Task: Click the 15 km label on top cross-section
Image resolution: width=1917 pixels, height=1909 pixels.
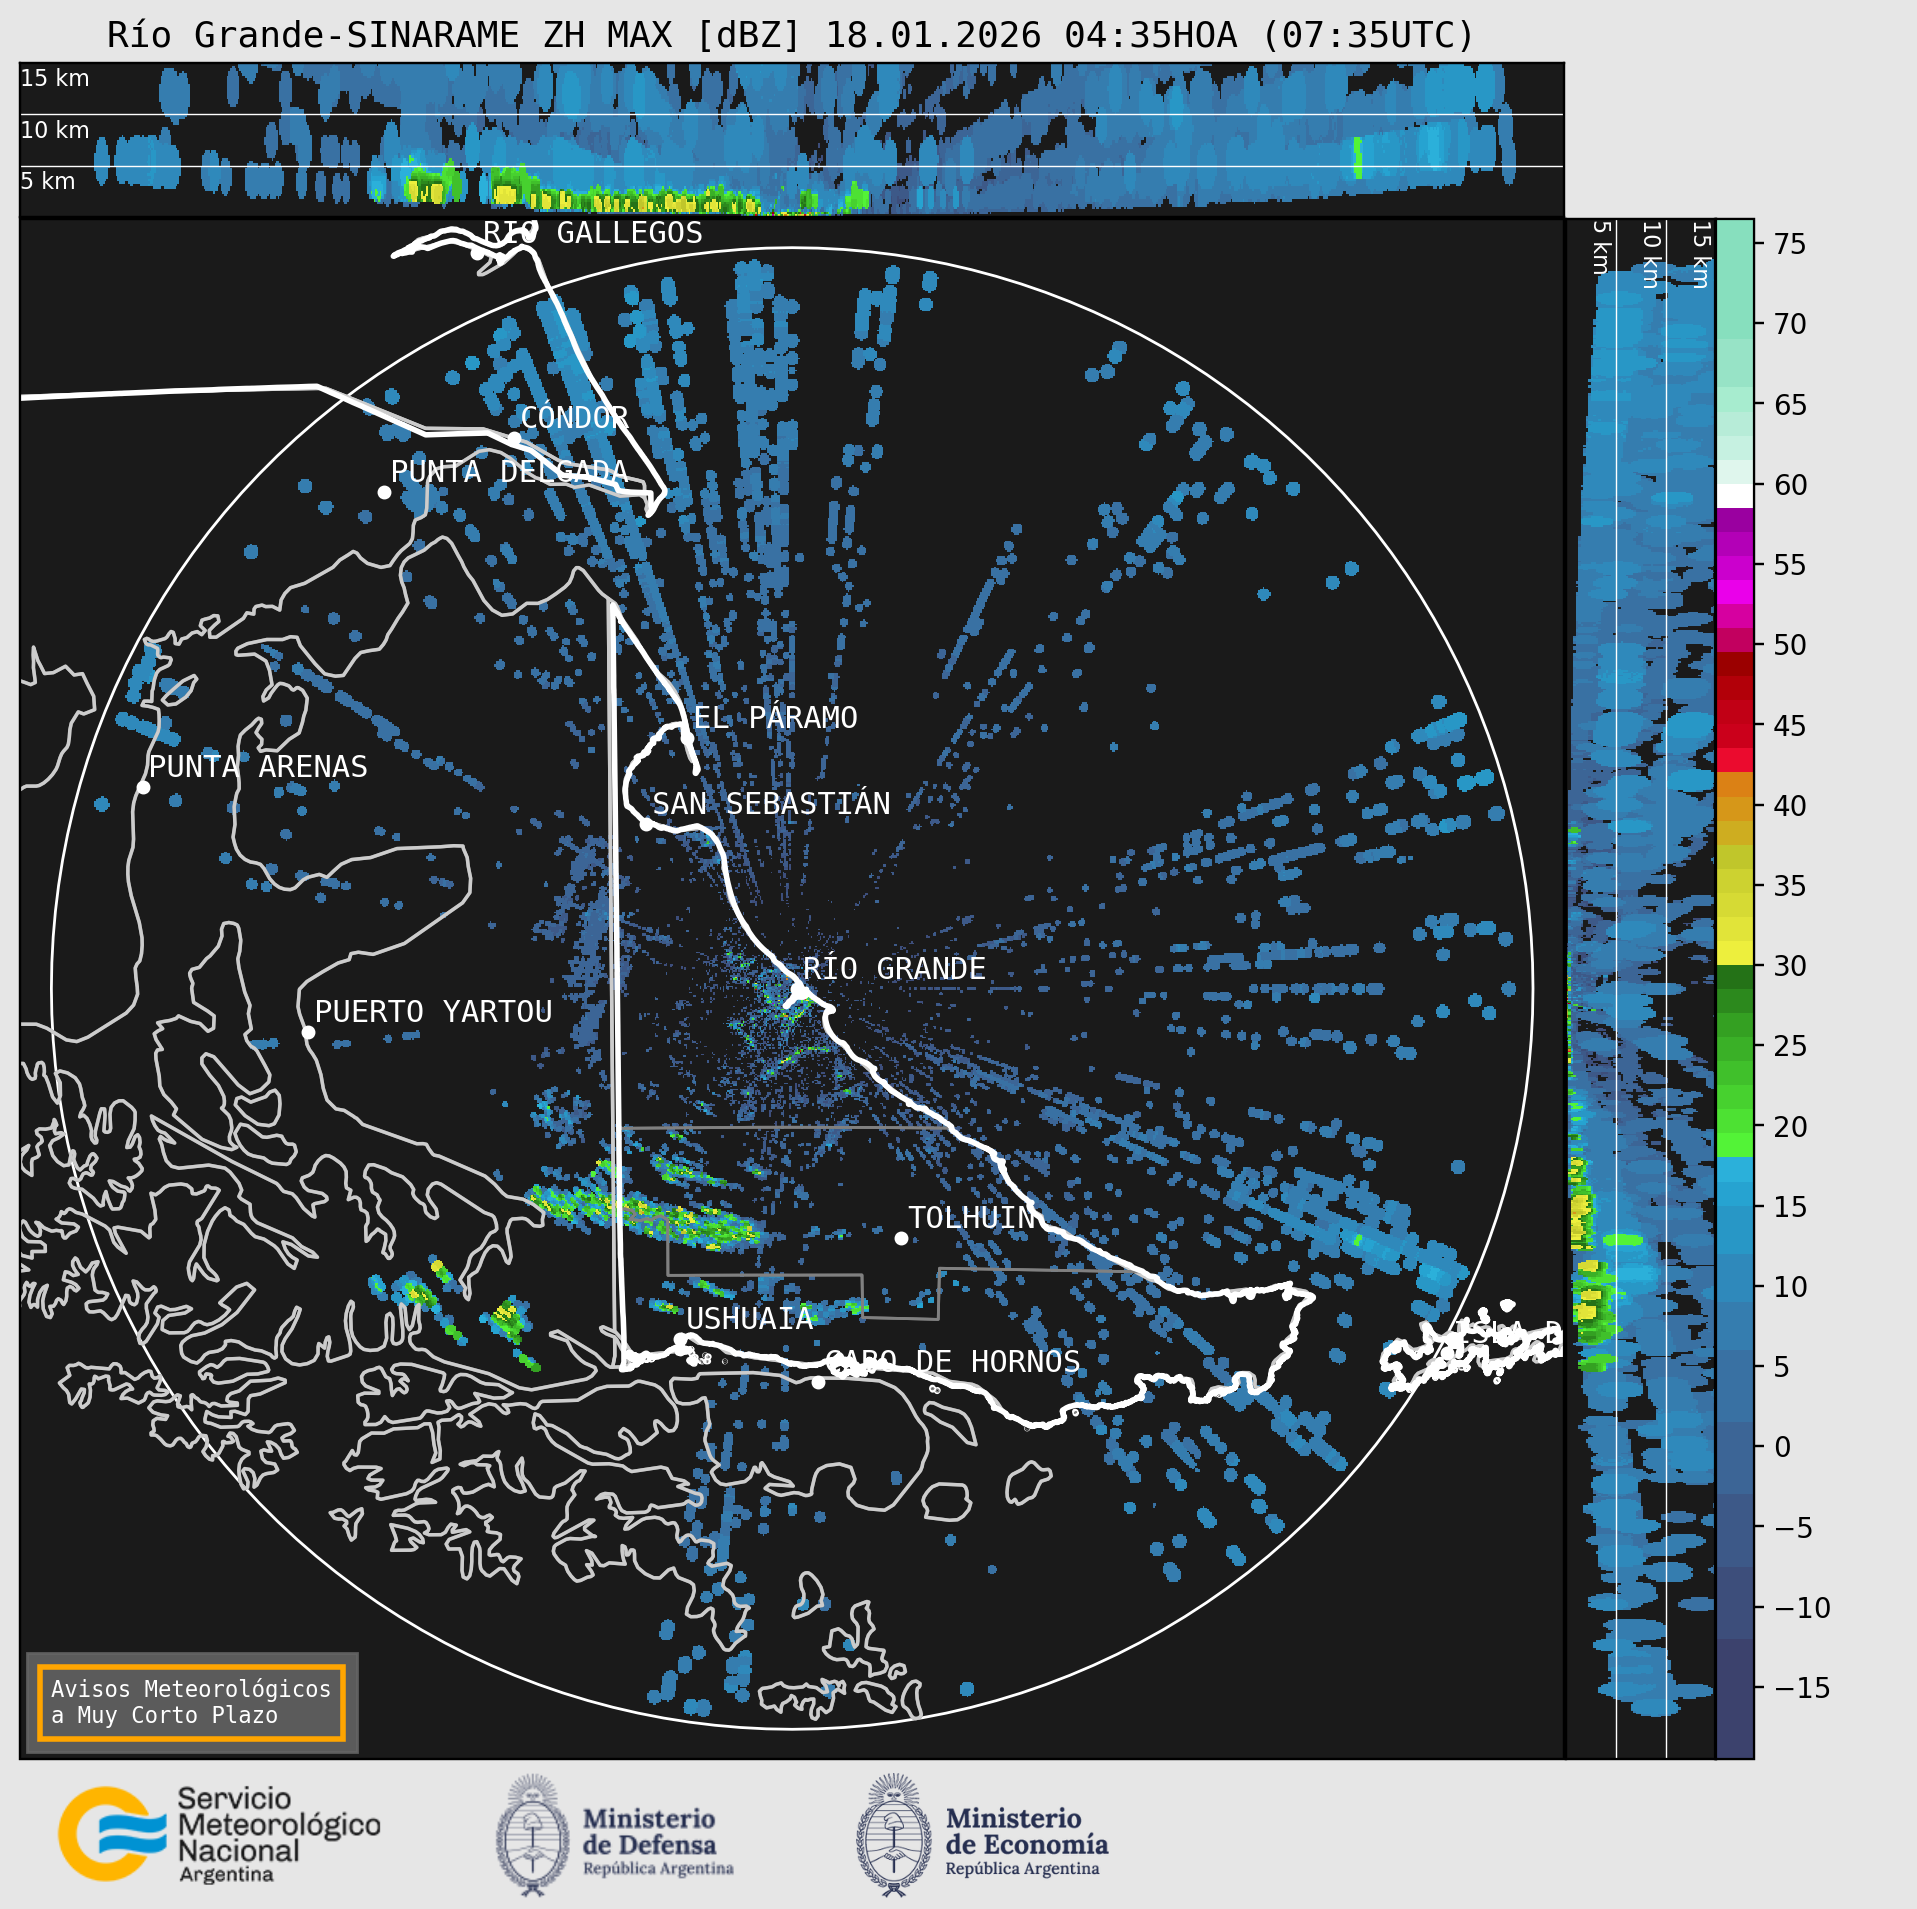Action: 55,78
